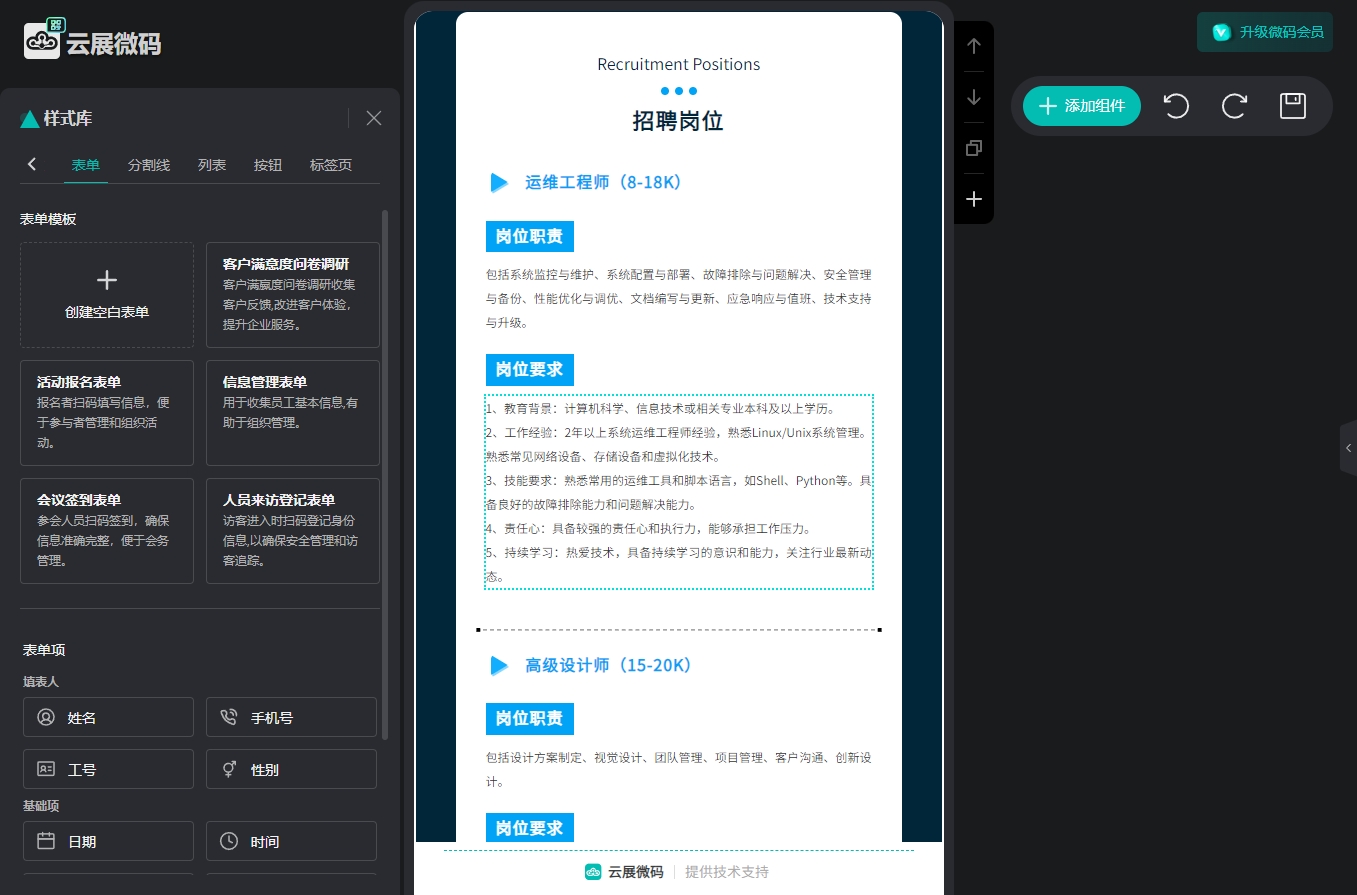Choose the 会议签到表单 template
The width and height of the screenshot is (1357, 895).
[x=107, y=531]
